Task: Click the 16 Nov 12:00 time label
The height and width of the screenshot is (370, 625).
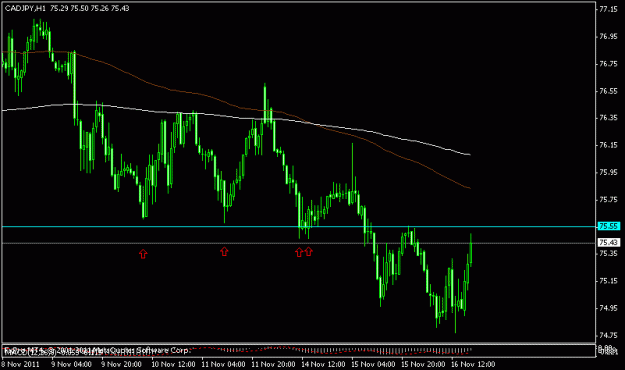Action: point(473,364)
